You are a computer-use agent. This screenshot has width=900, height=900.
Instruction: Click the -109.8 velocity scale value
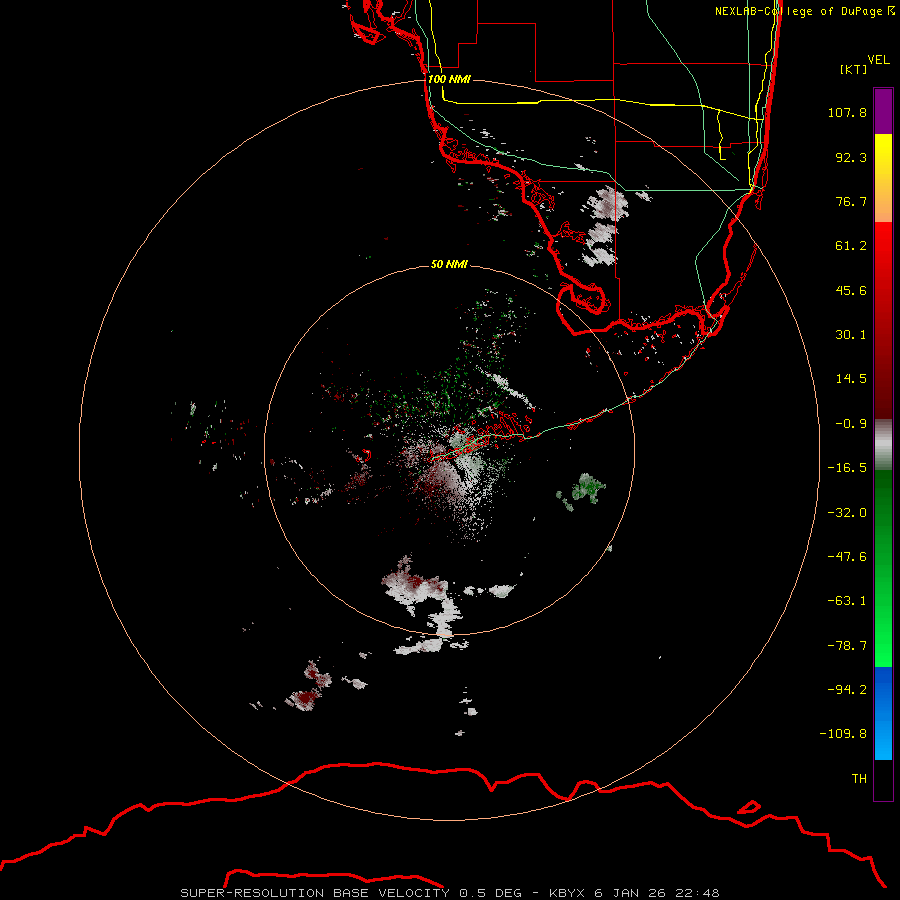[843, 734]
